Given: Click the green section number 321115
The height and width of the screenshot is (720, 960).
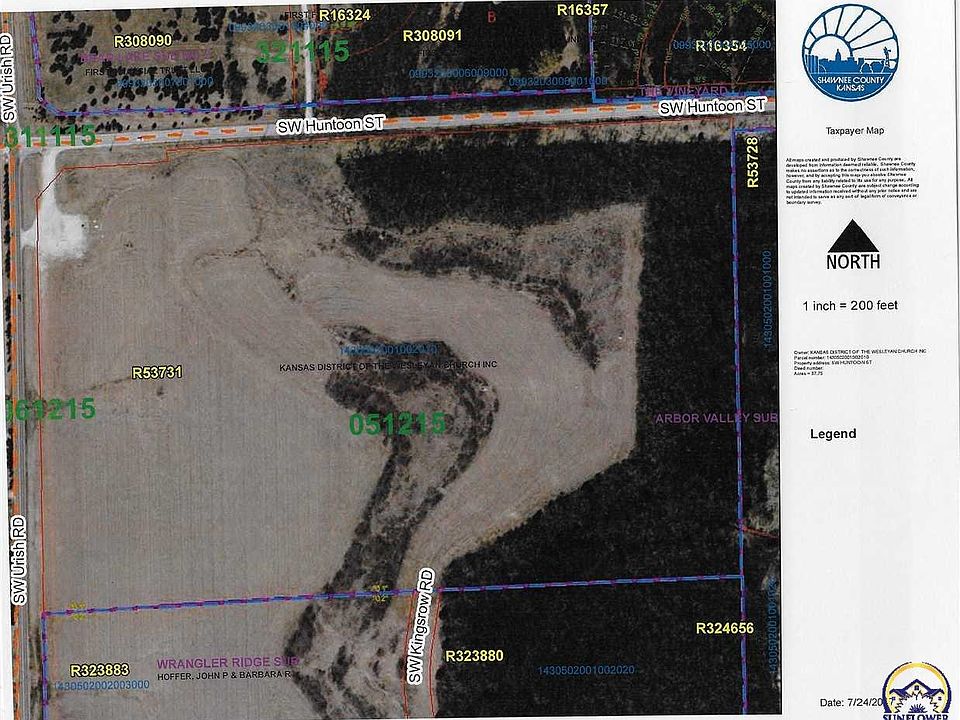Looking at the screenshot, I should point(303,51).
